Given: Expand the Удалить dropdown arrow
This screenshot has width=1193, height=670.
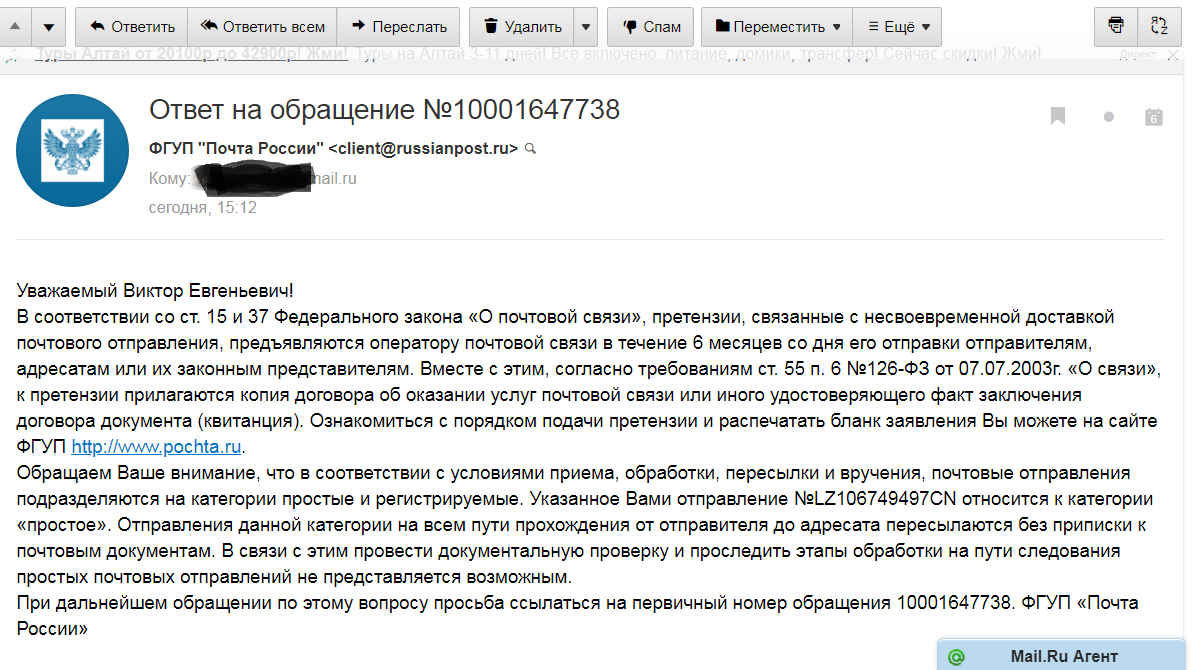Looking at the screenshot, I should (586, 27).
